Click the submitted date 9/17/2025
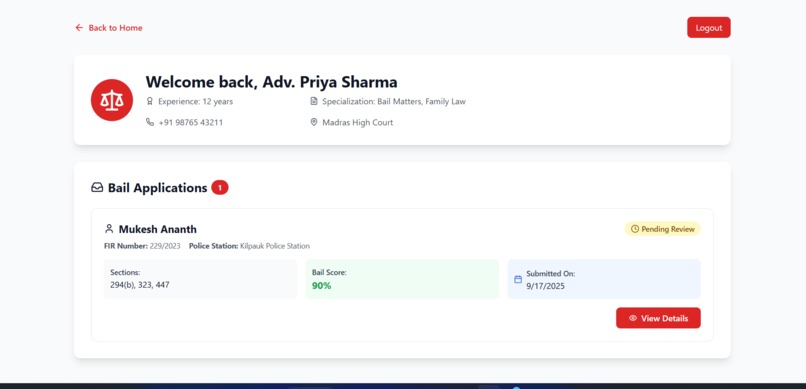The width and height of the screenshot is (806, 389). click(x=545, y=286)
